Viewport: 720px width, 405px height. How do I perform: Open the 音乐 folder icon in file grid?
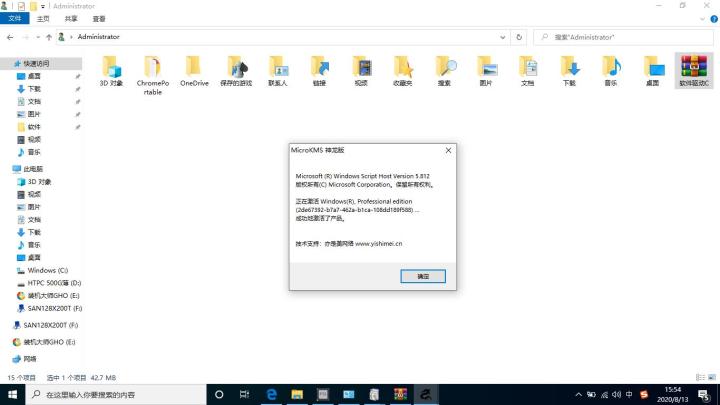click(611, 67)
